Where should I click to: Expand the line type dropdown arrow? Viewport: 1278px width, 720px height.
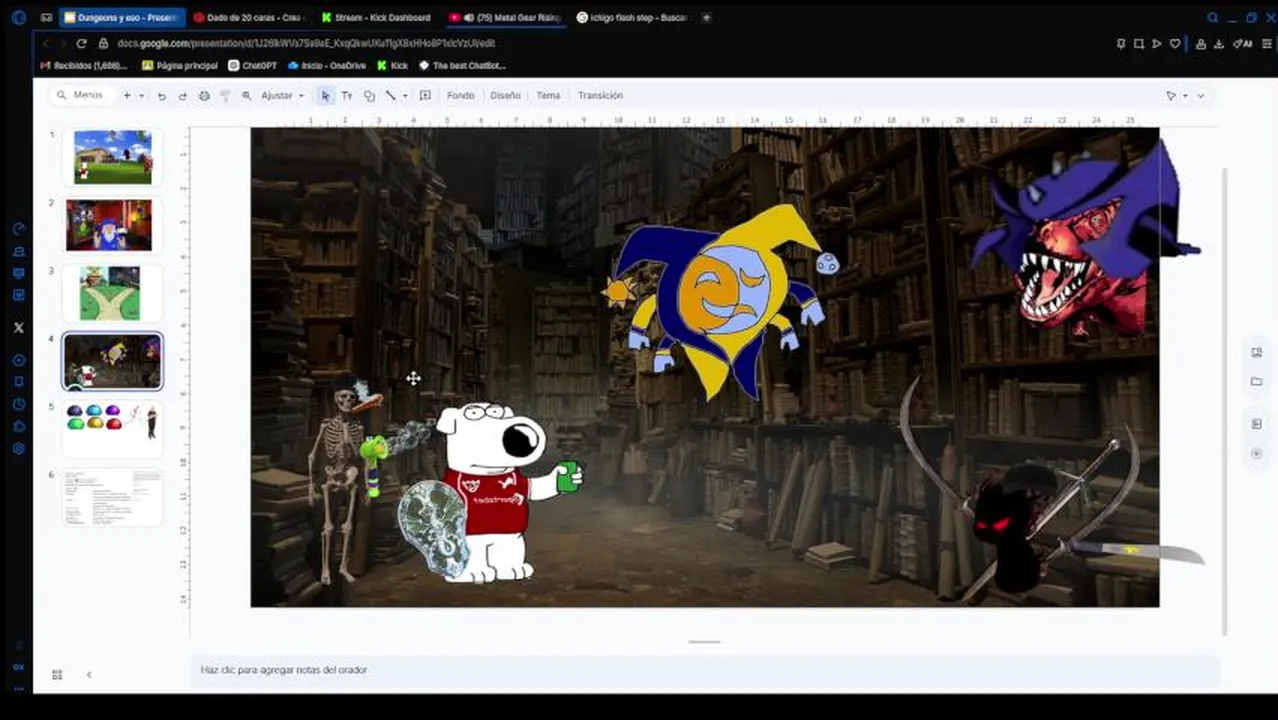click(404, 96)
